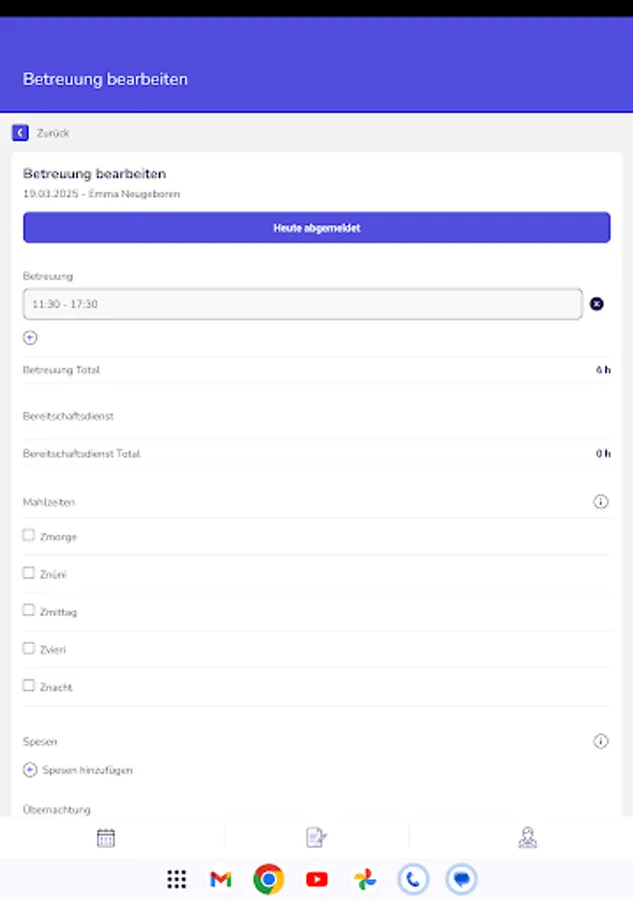Image resolution: width=633 pixels, height=900 pixels.
Task: Remove the 11:30 - 17:30 time entry
Action: tap(597, 303)
